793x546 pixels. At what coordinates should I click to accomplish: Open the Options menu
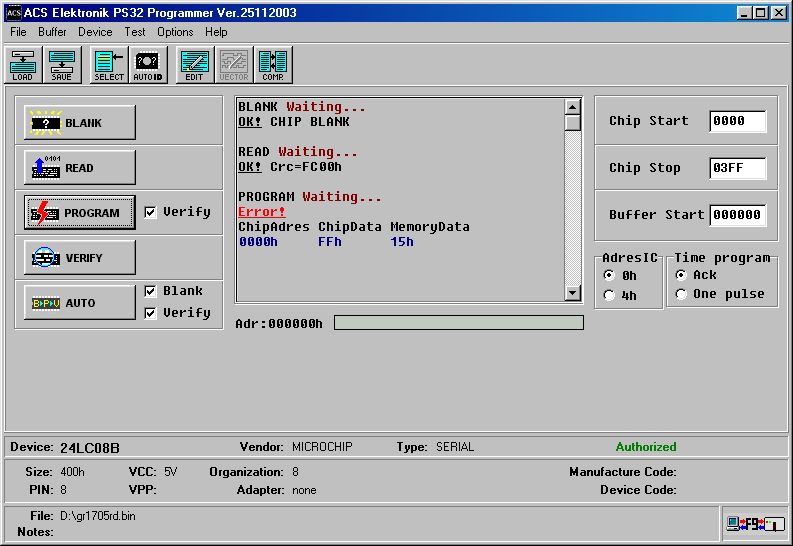(x=175, y=32)
